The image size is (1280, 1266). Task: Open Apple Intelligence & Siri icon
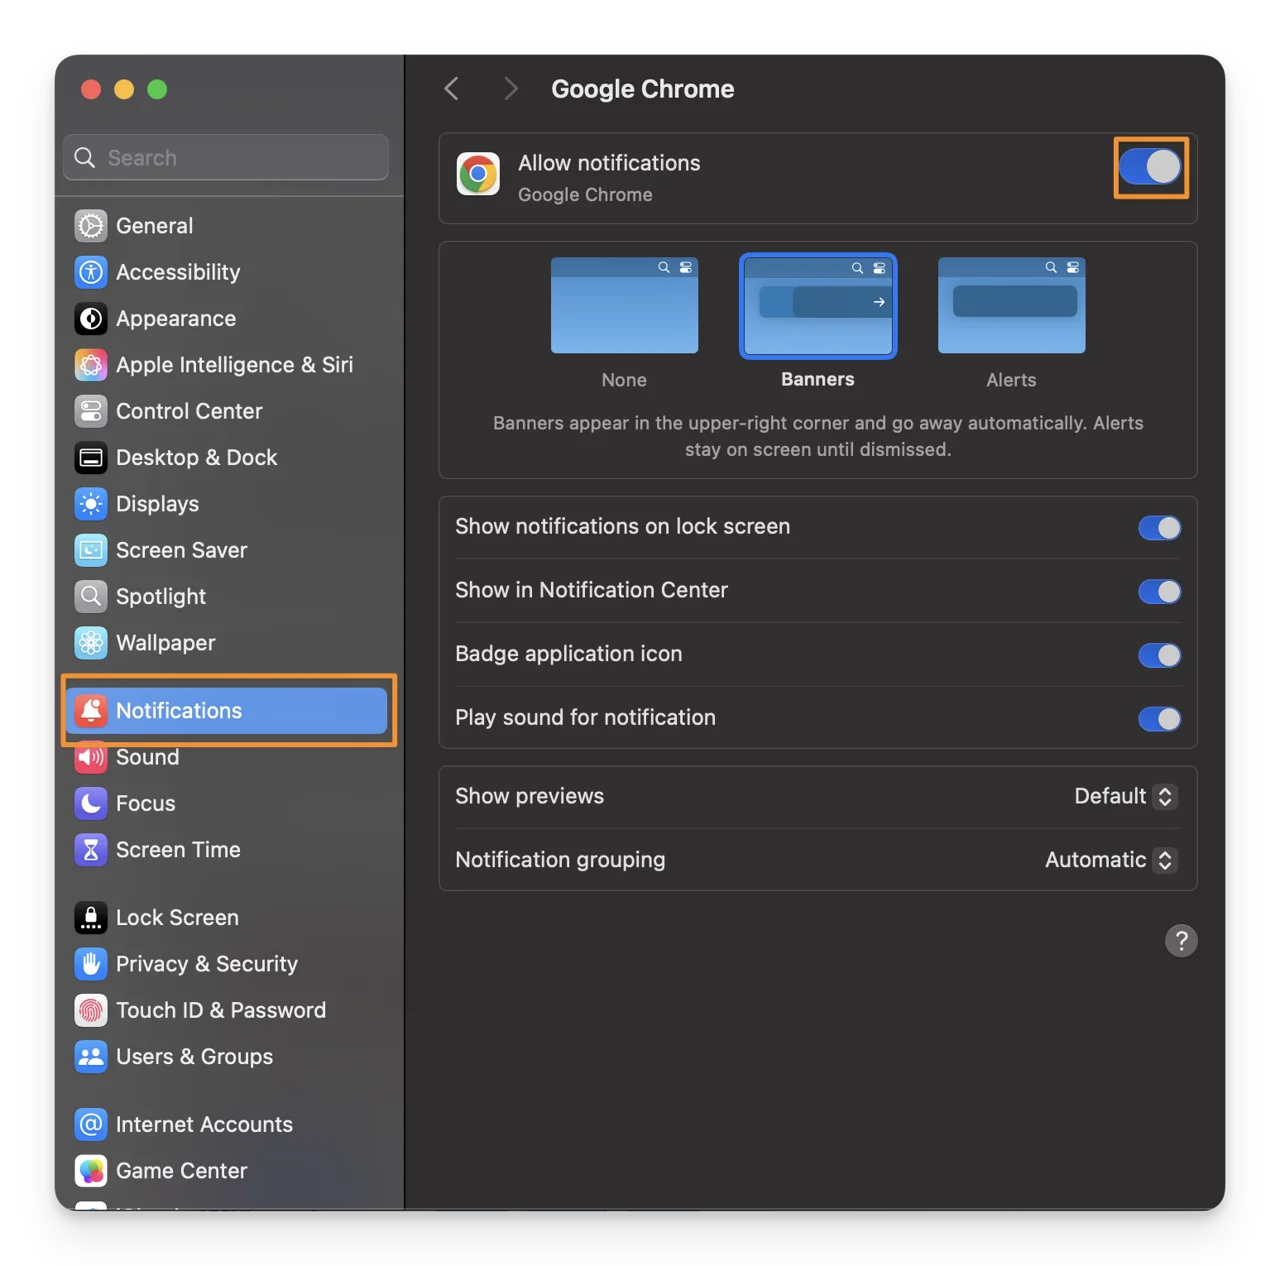91,364
